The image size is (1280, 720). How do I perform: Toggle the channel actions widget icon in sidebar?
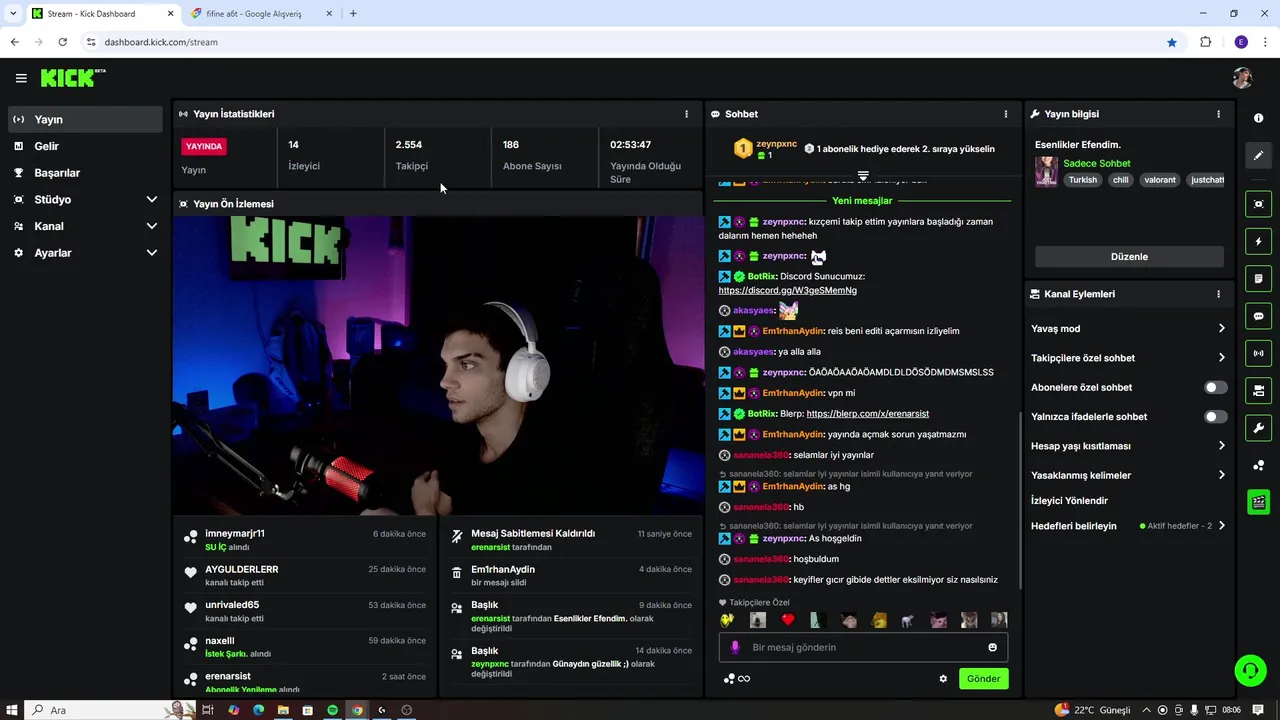1258,390
